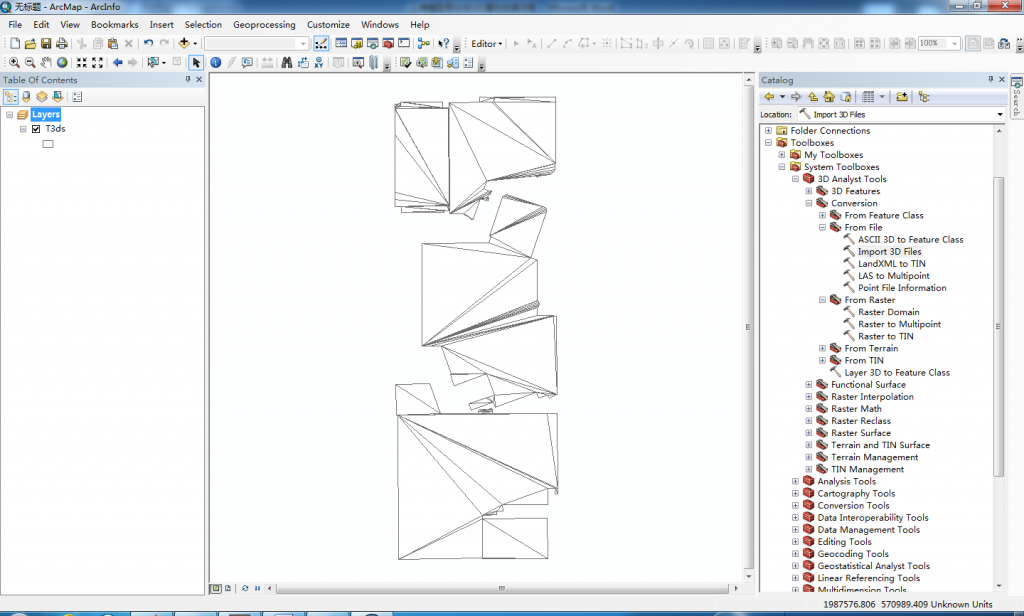Go up one level in Catalog

[813, 97]
